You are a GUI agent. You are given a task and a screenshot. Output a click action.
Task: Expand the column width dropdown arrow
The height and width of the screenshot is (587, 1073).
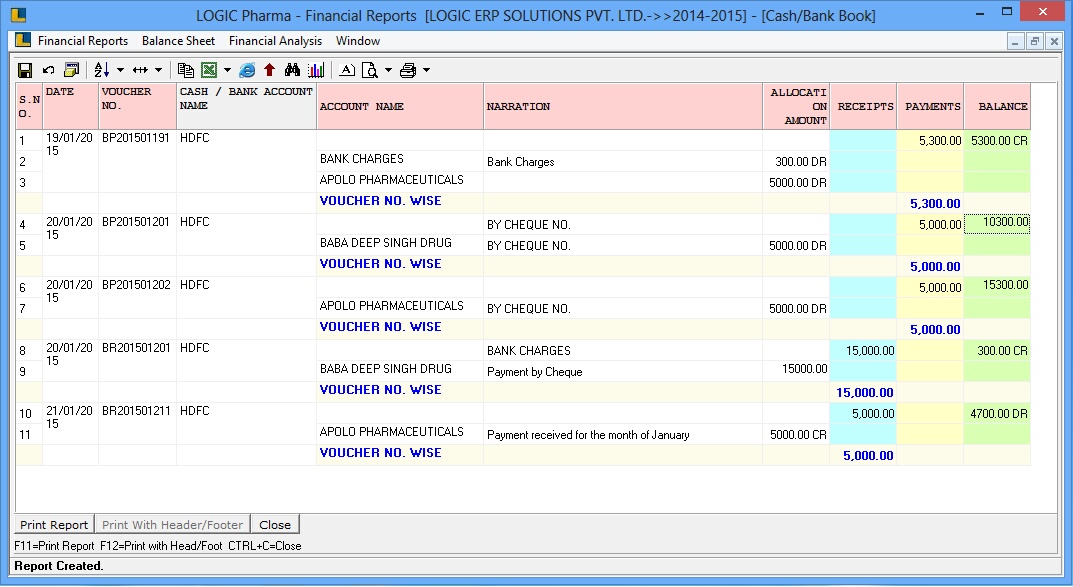click(158, 70)
